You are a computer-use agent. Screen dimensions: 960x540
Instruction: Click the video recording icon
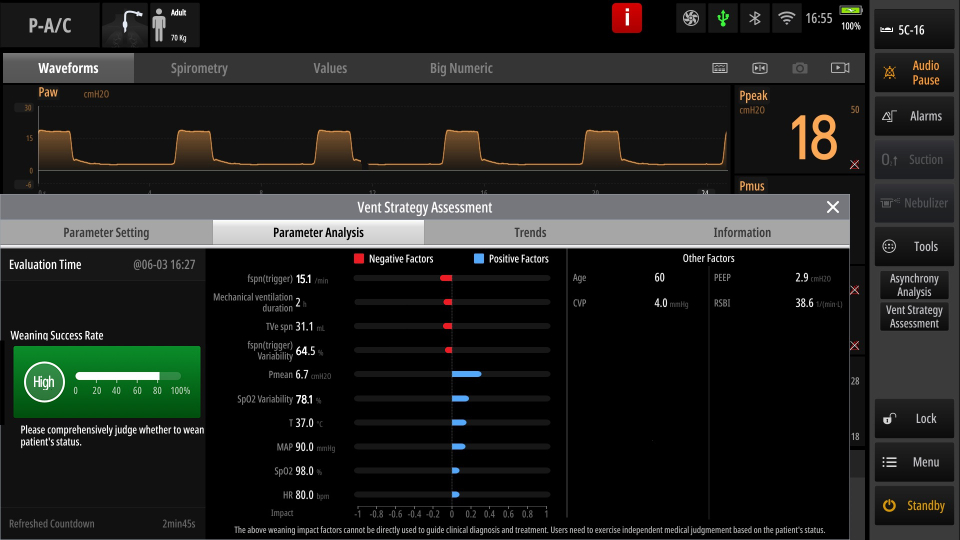pyautogui.click(x=839, y=68)
